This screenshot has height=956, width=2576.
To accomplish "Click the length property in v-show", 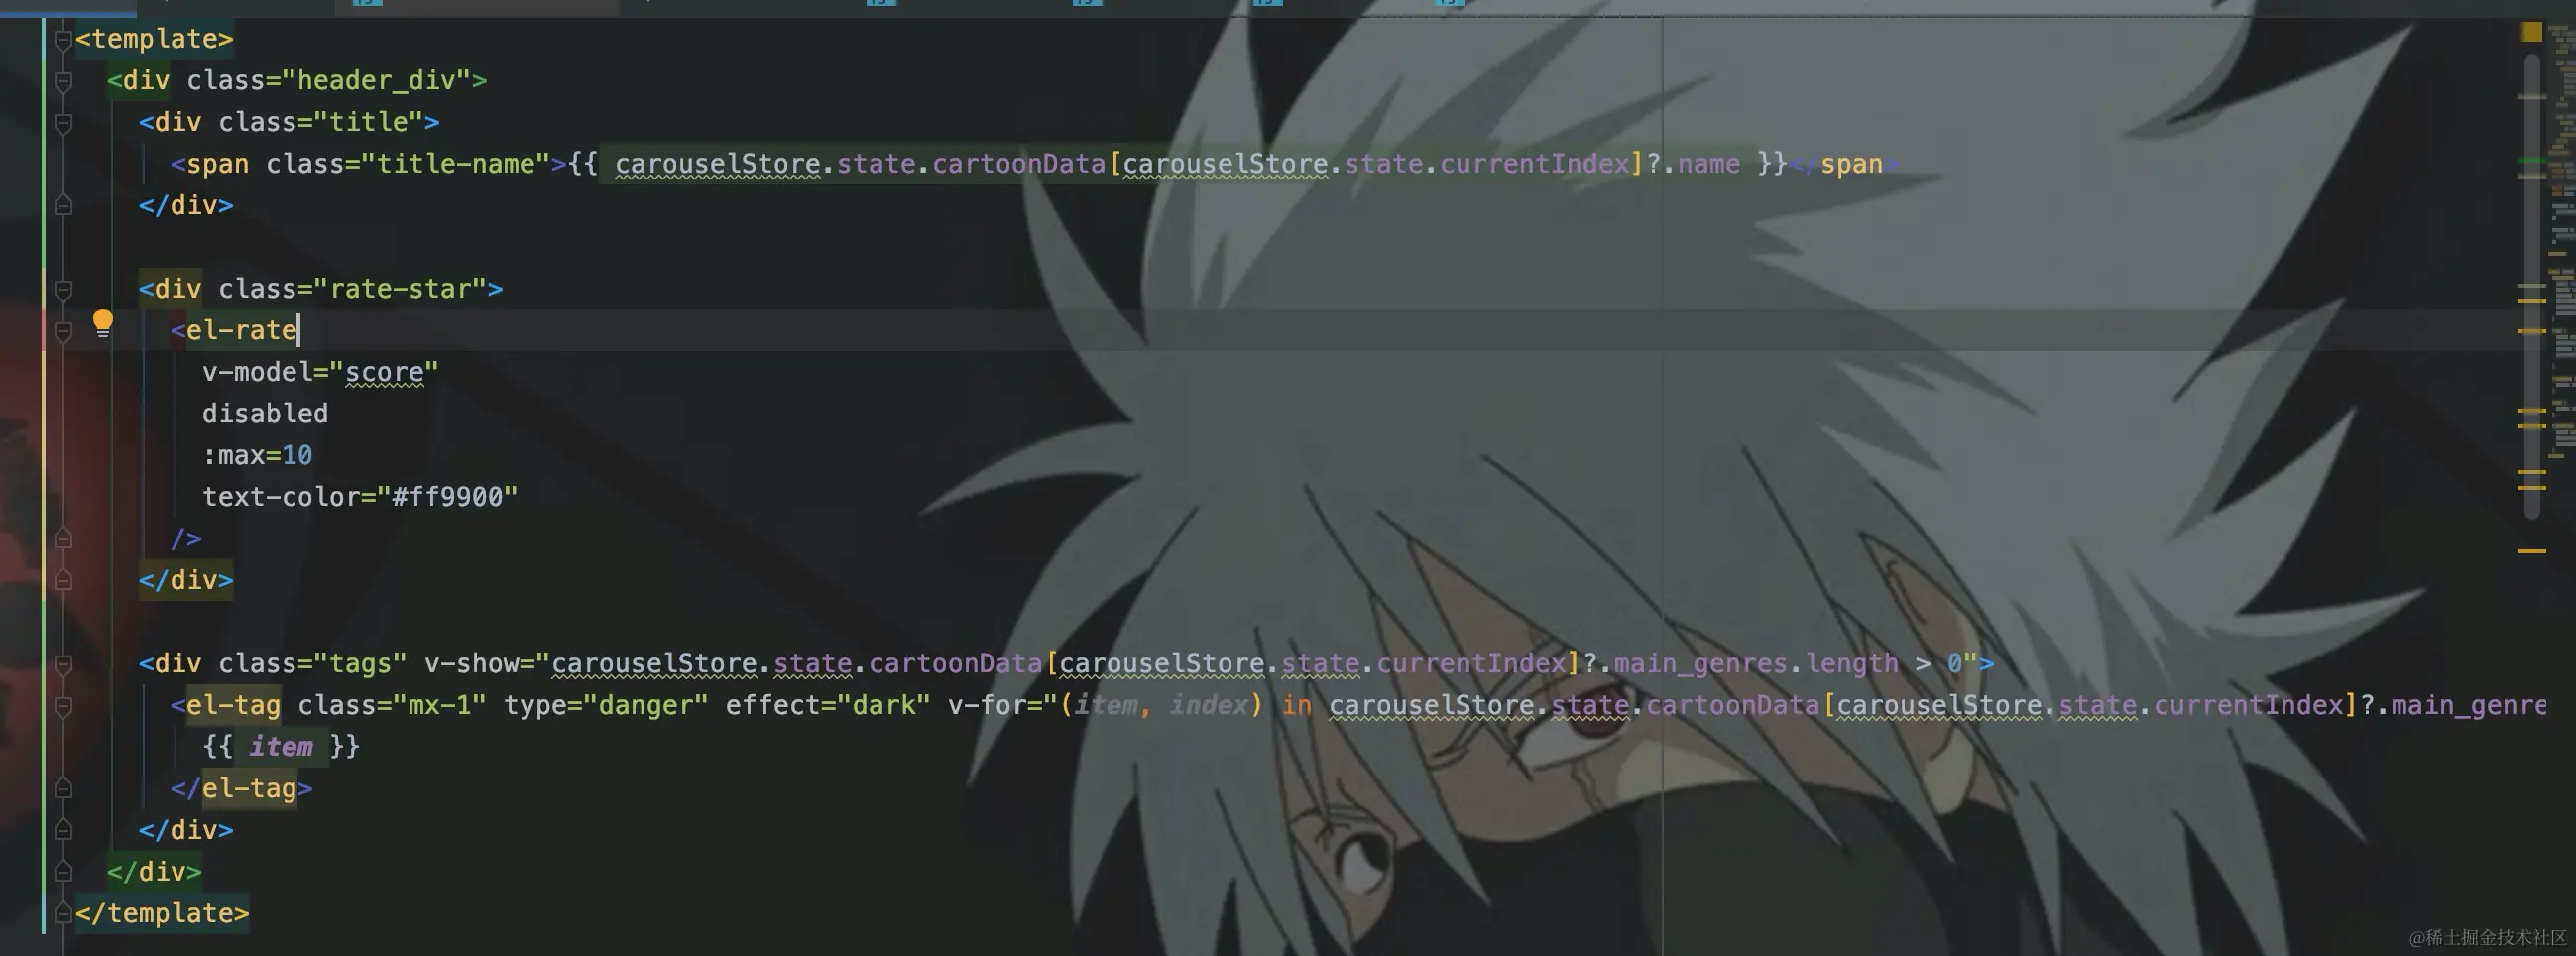I will (1852, 663).
